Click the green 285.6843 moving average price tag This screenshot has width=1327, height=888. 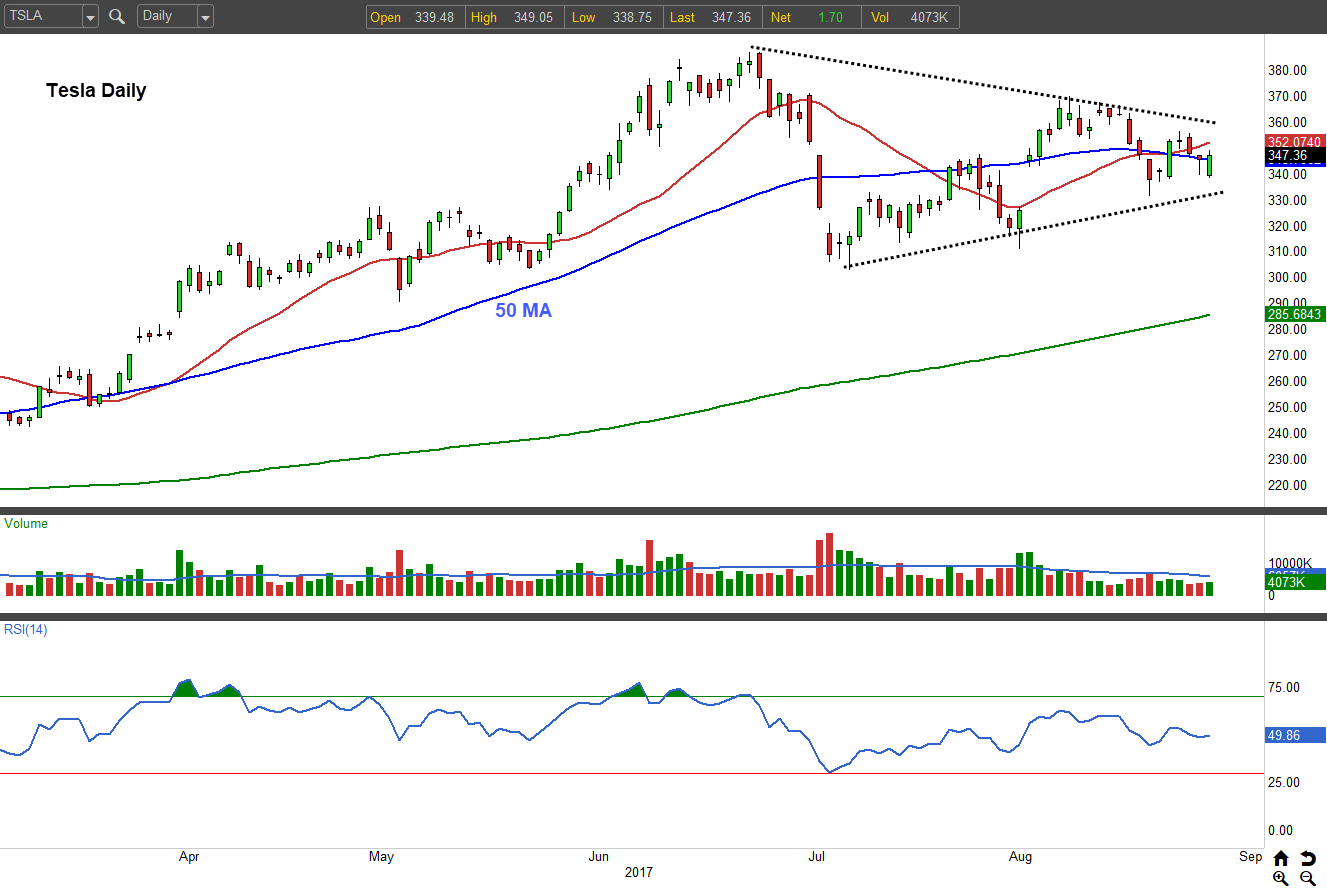(1295, 314)
